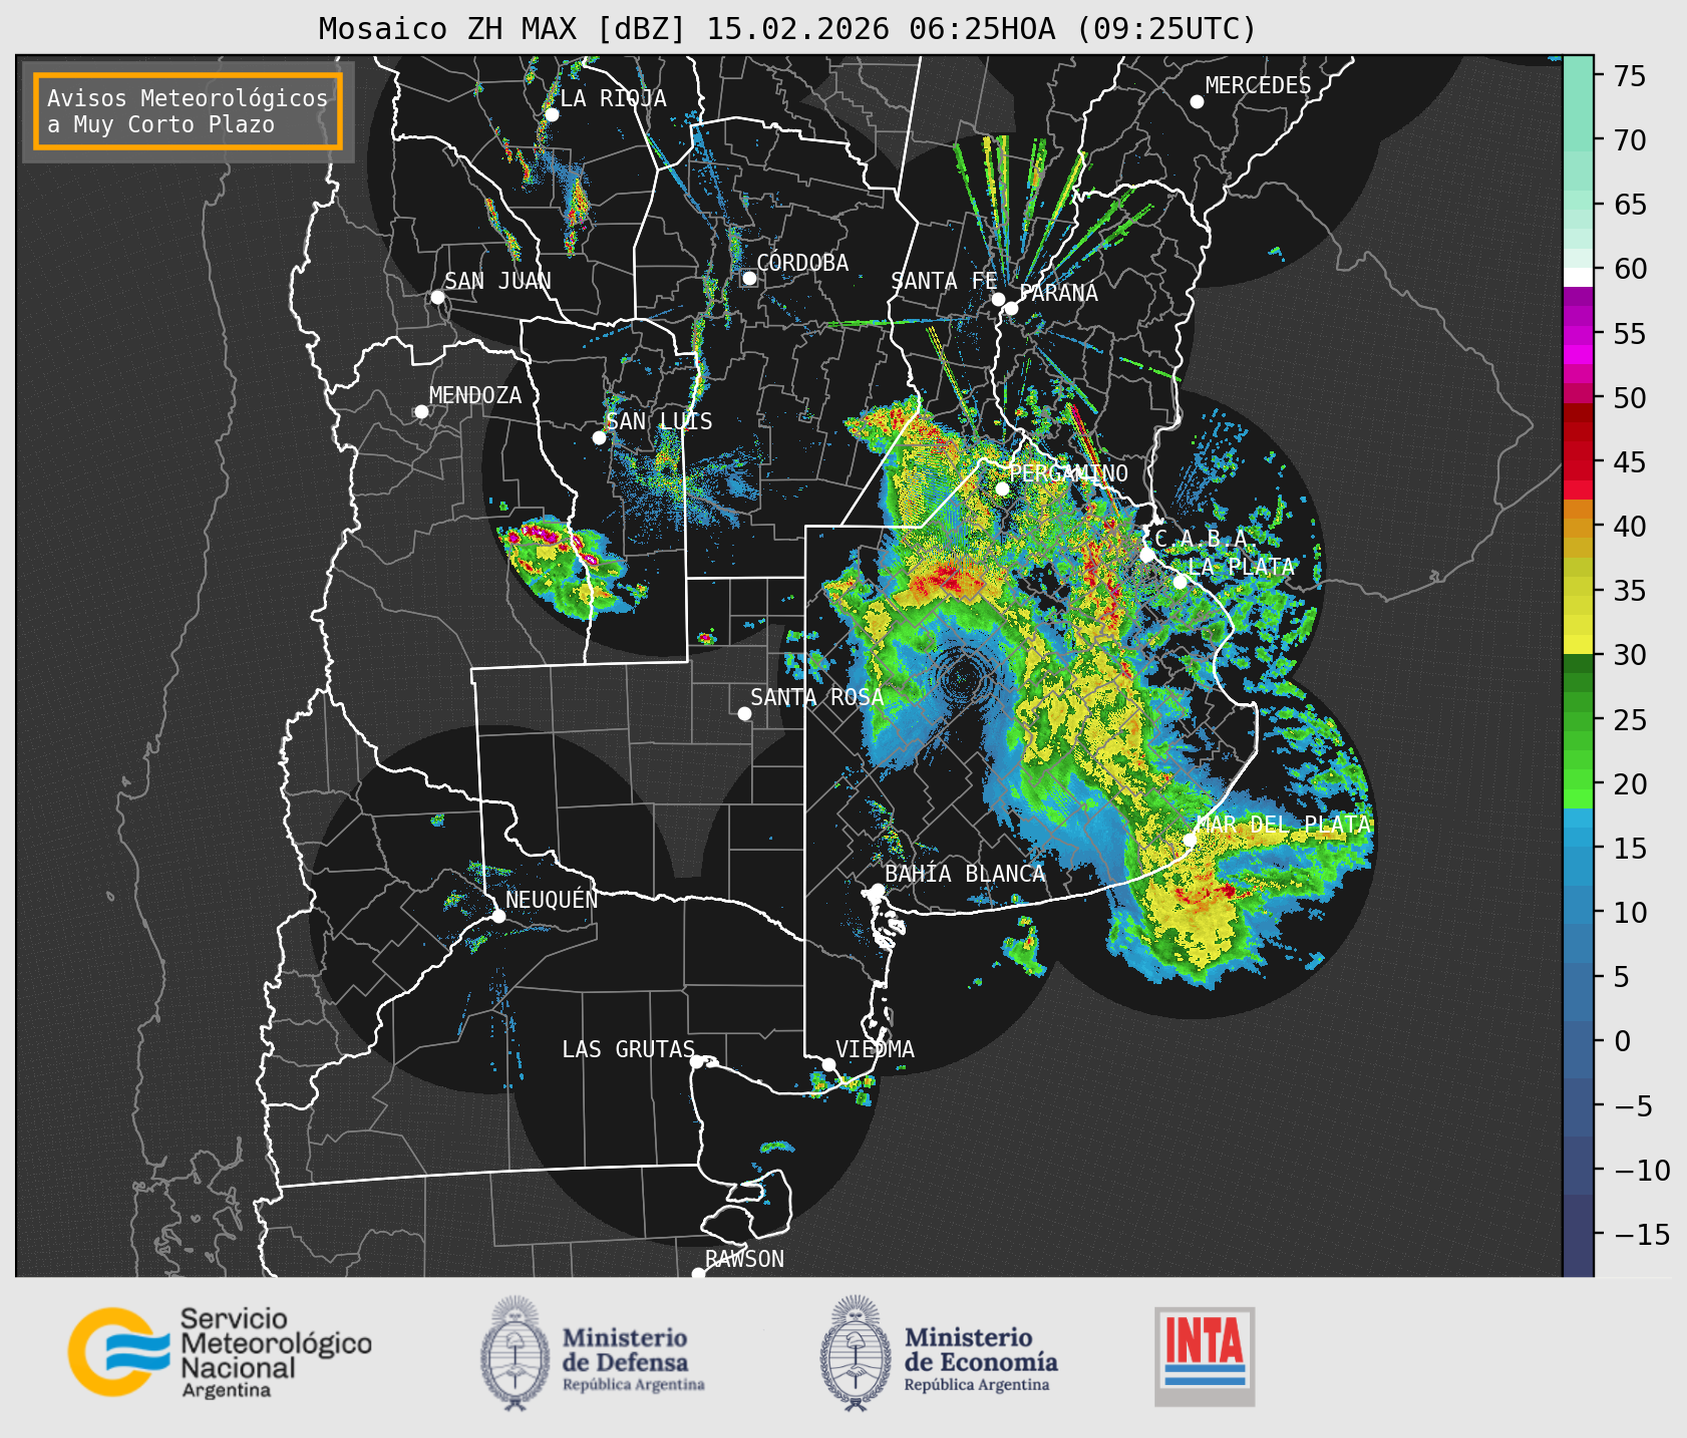Screen dimensions: 1687x1438
Task: Click the 0 scale label
Action: point(1622,1041)
